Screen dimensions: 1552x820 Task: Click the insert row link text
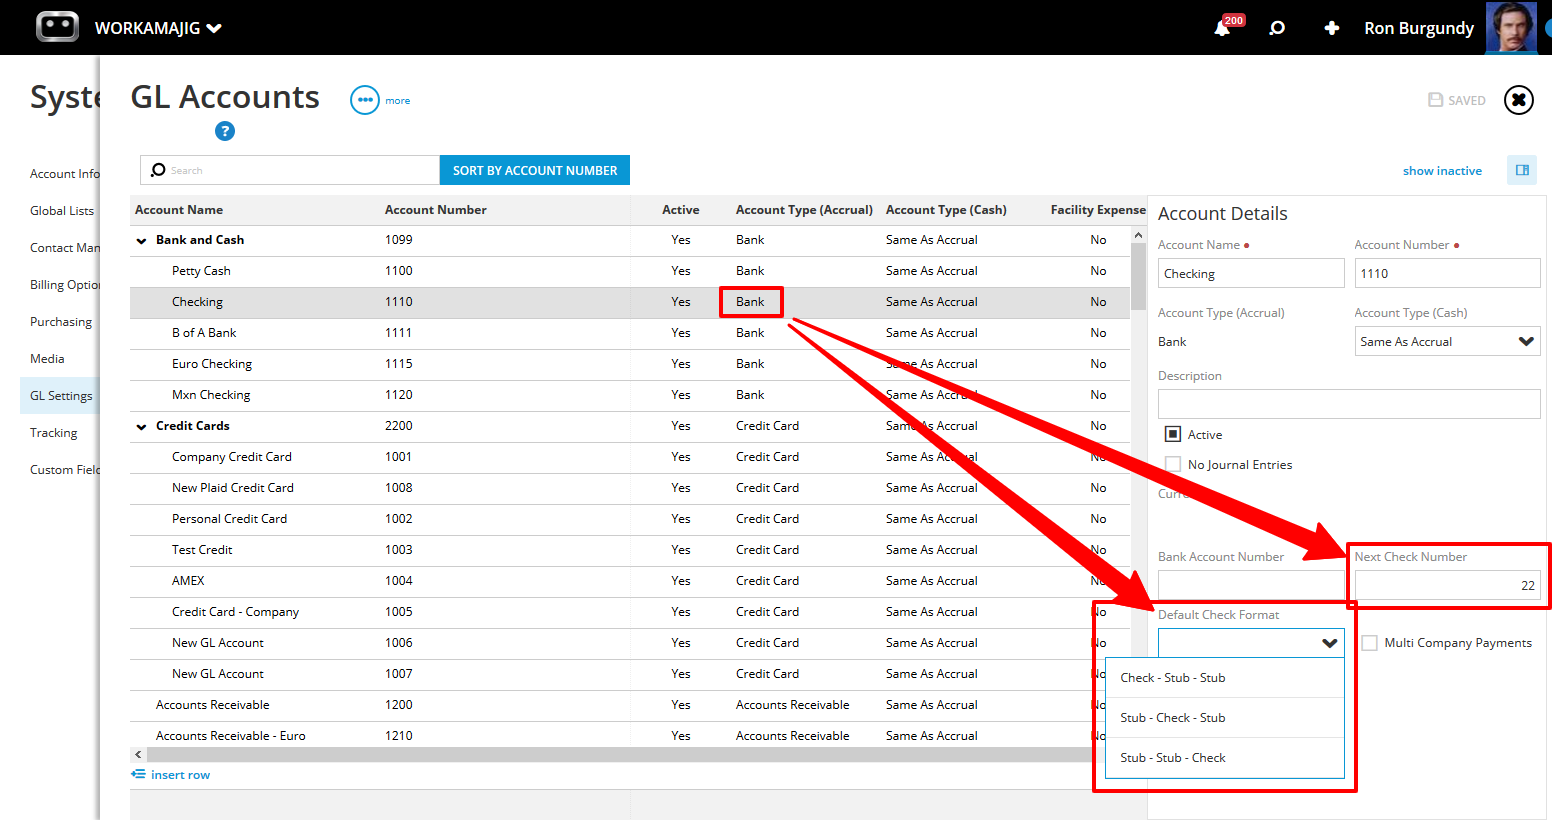(x=180, y=775)
